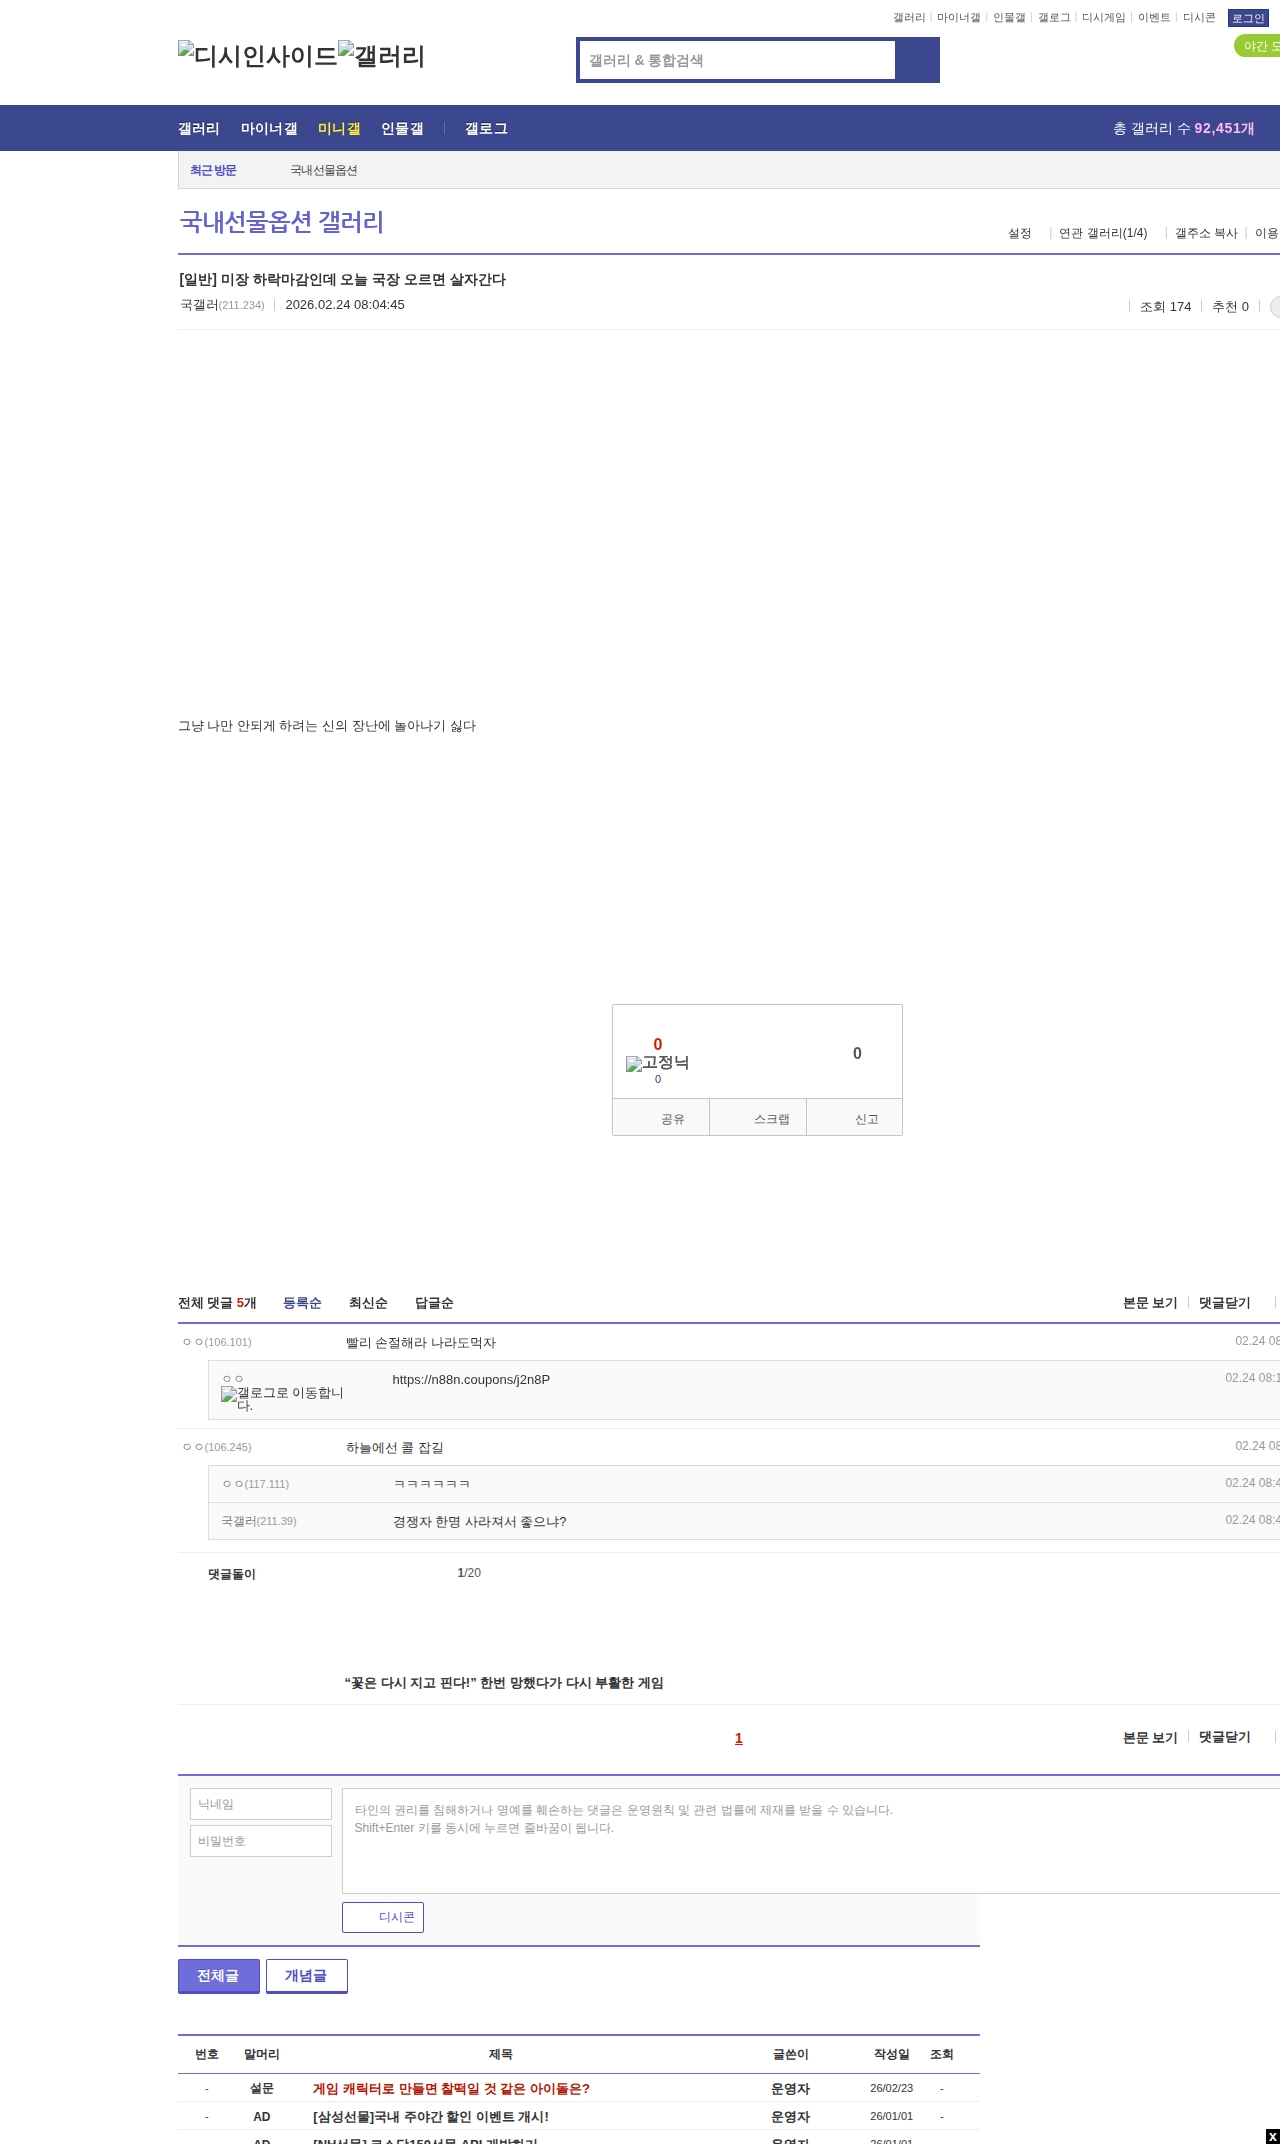Open the 설정 settings dropdown
The height and width of the screenshot is (2144, 1280).
pyautogui.click(x=1019, y=233)
